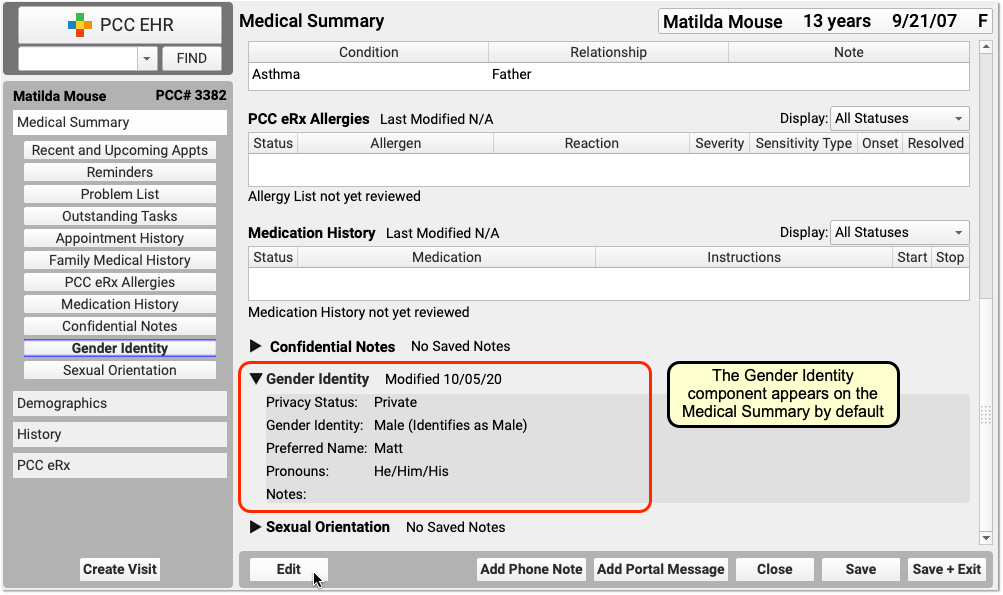Click the Condition column header

[368, 52]
